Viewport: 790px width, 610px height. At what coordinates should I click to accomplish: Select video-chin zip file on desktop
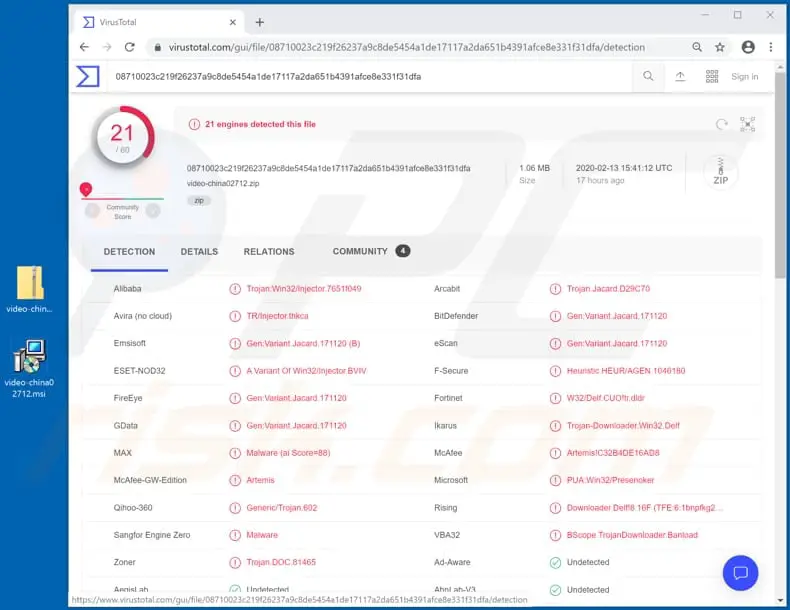tap(29, 289)
